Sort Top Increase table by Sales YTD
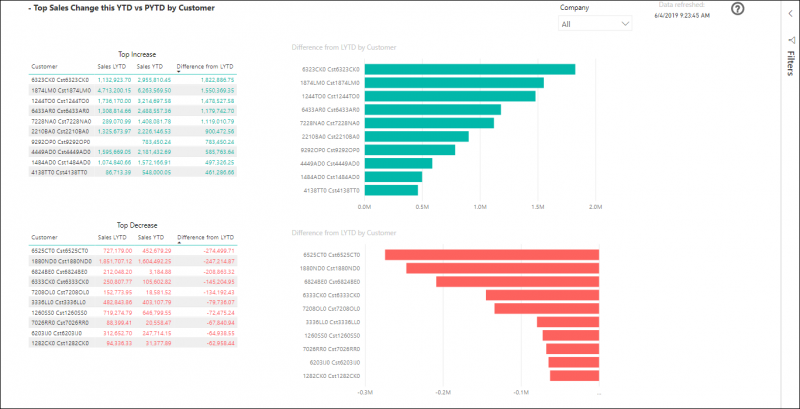This screenshot has width=800, height=409. tap(151, 66)
